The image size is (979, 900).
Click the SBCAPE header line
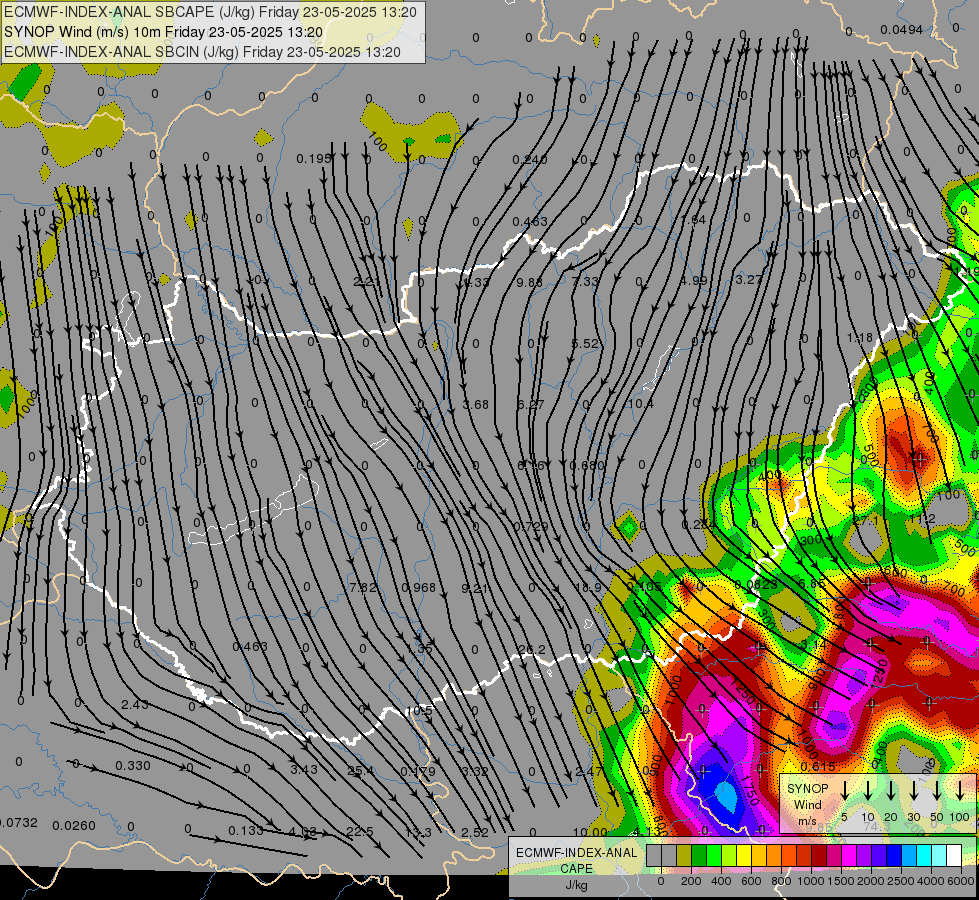pos(210,12)
